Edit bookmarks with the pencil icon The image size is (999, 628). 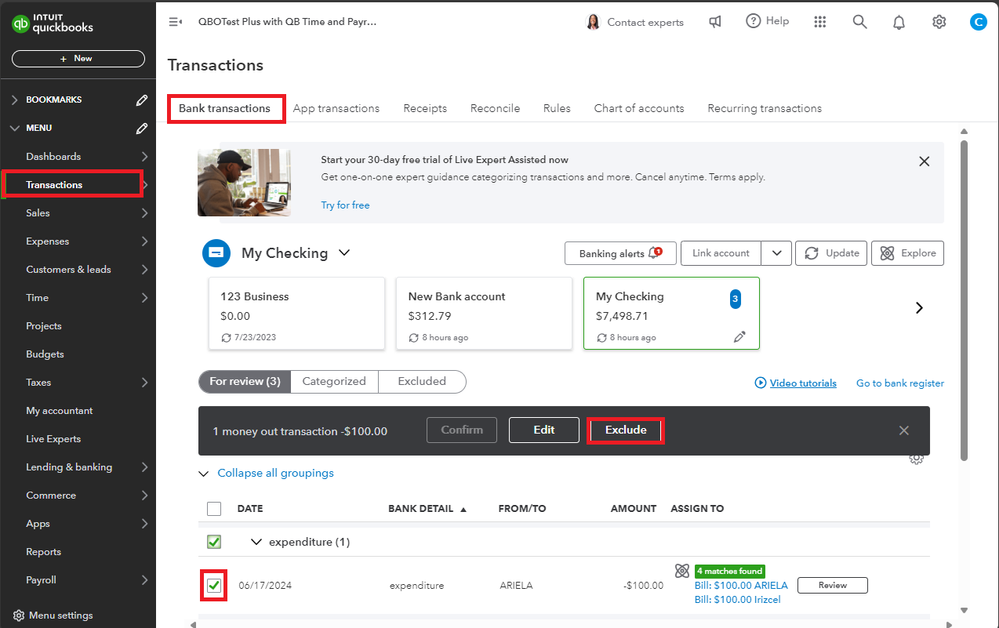[x=142, y=100]
